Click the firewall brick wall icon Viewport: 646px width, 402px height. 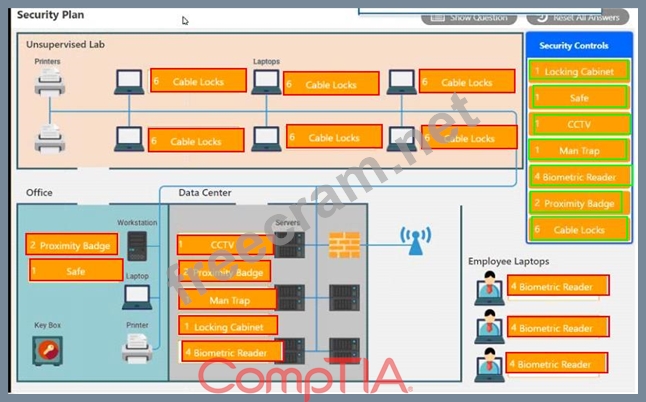(x=344, y=245)
